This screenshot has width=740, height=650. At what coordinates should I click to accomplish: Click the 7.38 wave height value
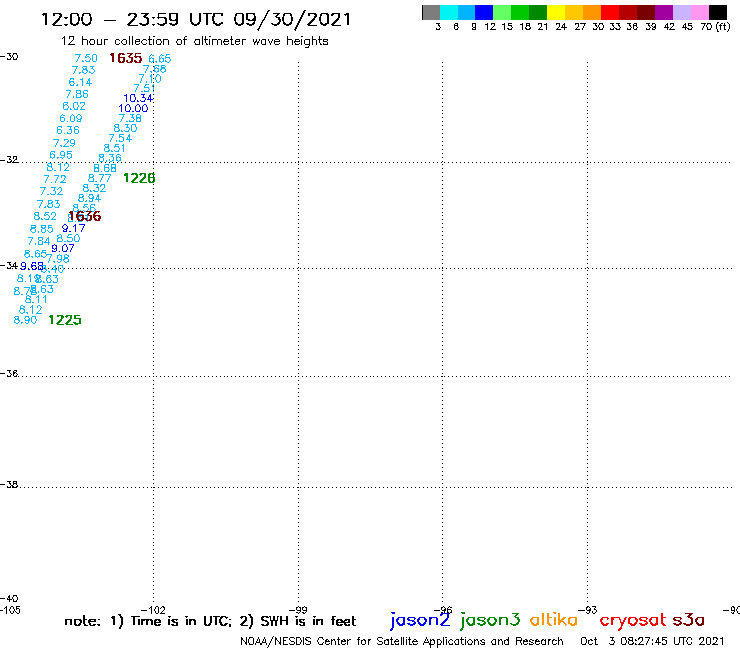[130, 118]
